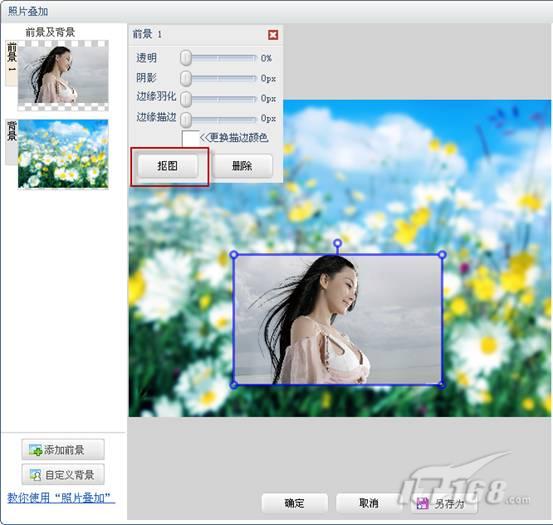This screenshot has height=525, width=553.
Task: Click the 添加前景 button
Action: (x=63, y=450)
